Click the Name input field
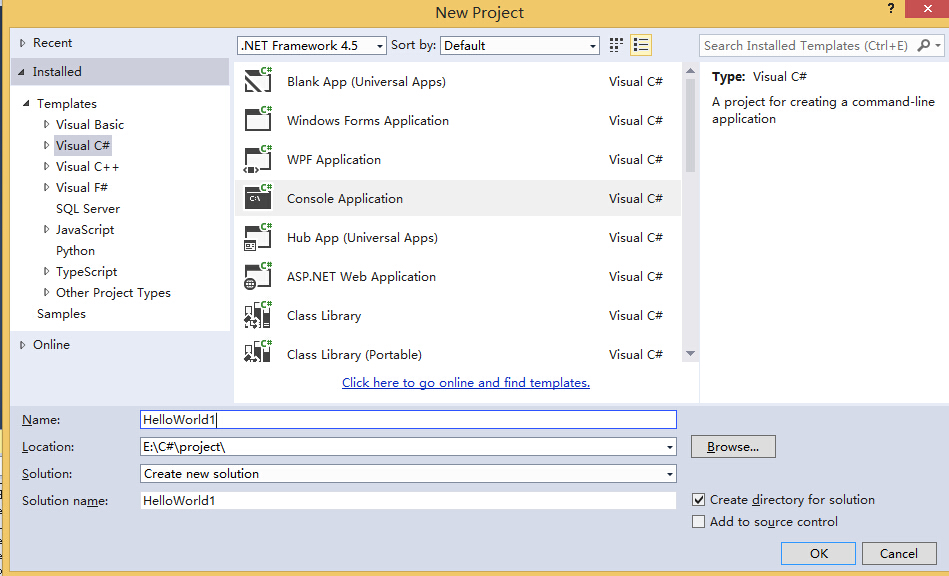The width and height of the screenshot is (949, 576). tap(408, 420)
